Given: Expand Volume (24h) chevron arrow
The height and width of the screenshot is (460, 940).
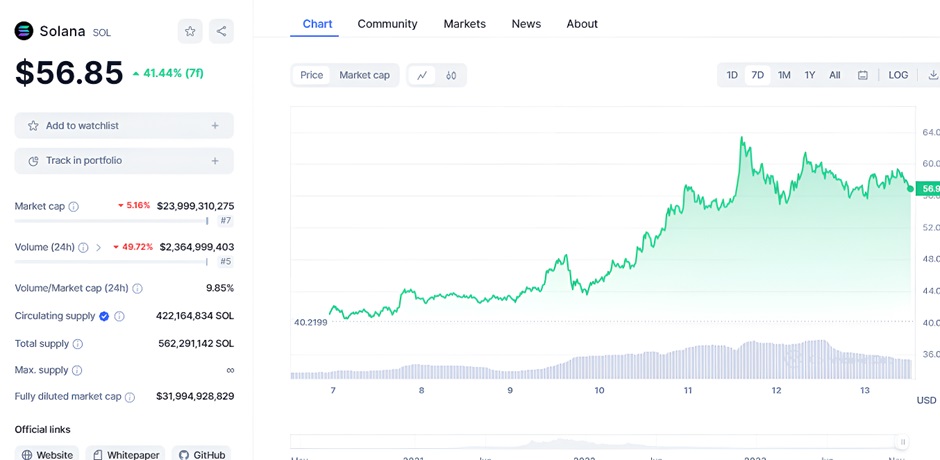Looking at the screenshot, I should pos(98,247).
